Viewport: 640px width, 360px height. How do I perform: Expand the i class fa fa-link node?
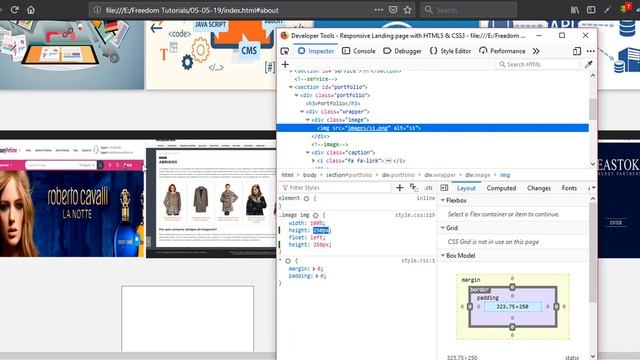coord(313,161)
